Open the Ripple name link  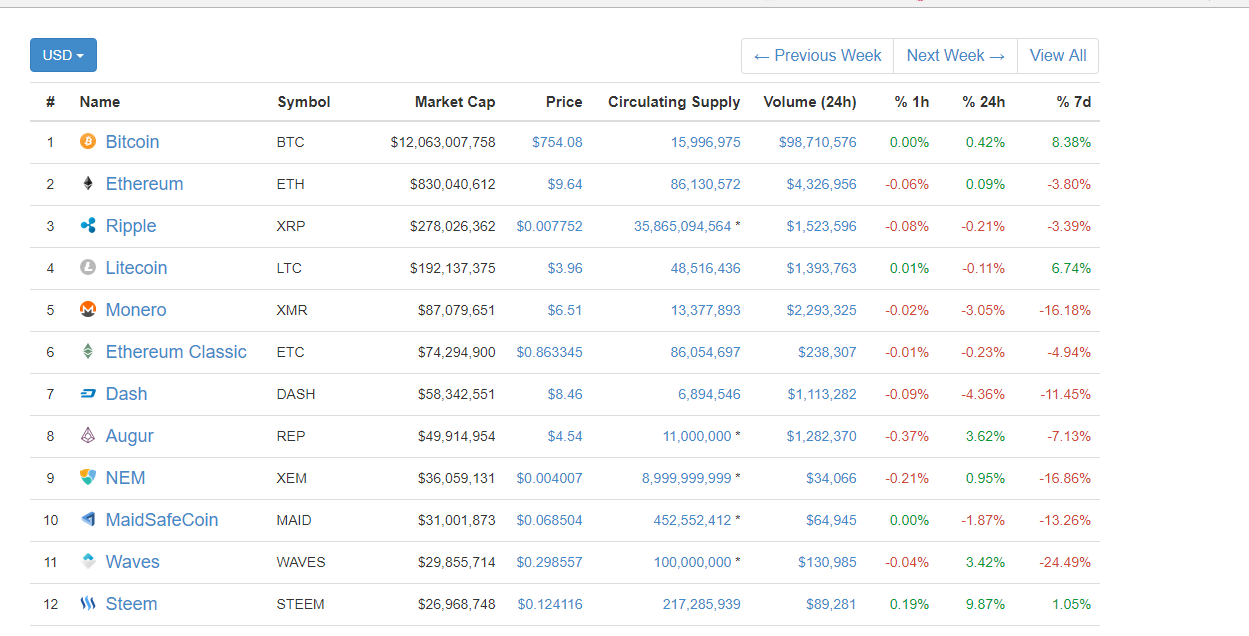click(x=131, y=226)
